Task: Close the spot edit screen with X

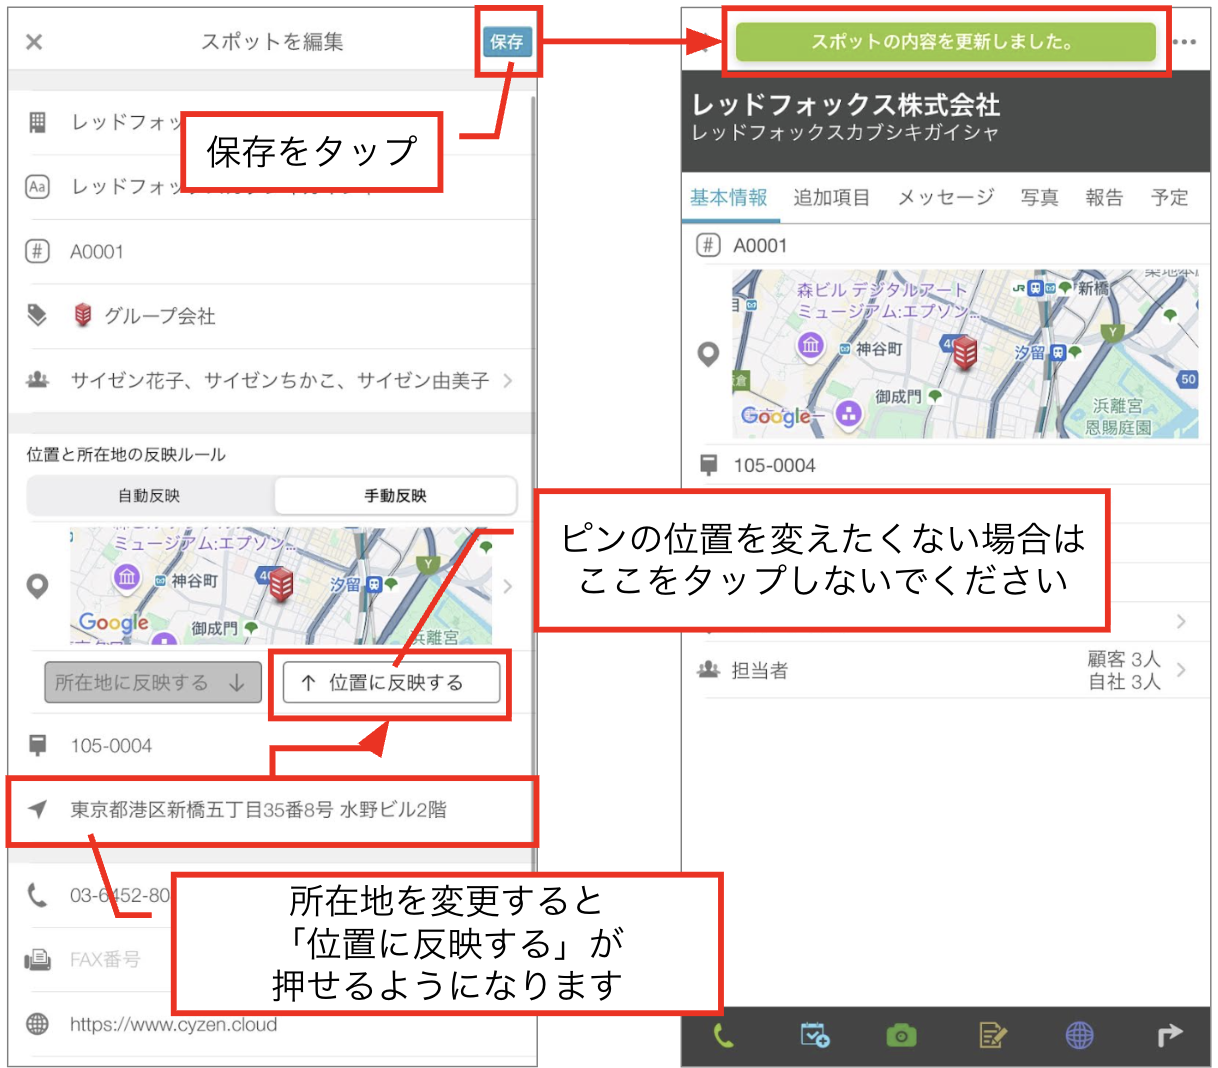Action: [34, 42]
